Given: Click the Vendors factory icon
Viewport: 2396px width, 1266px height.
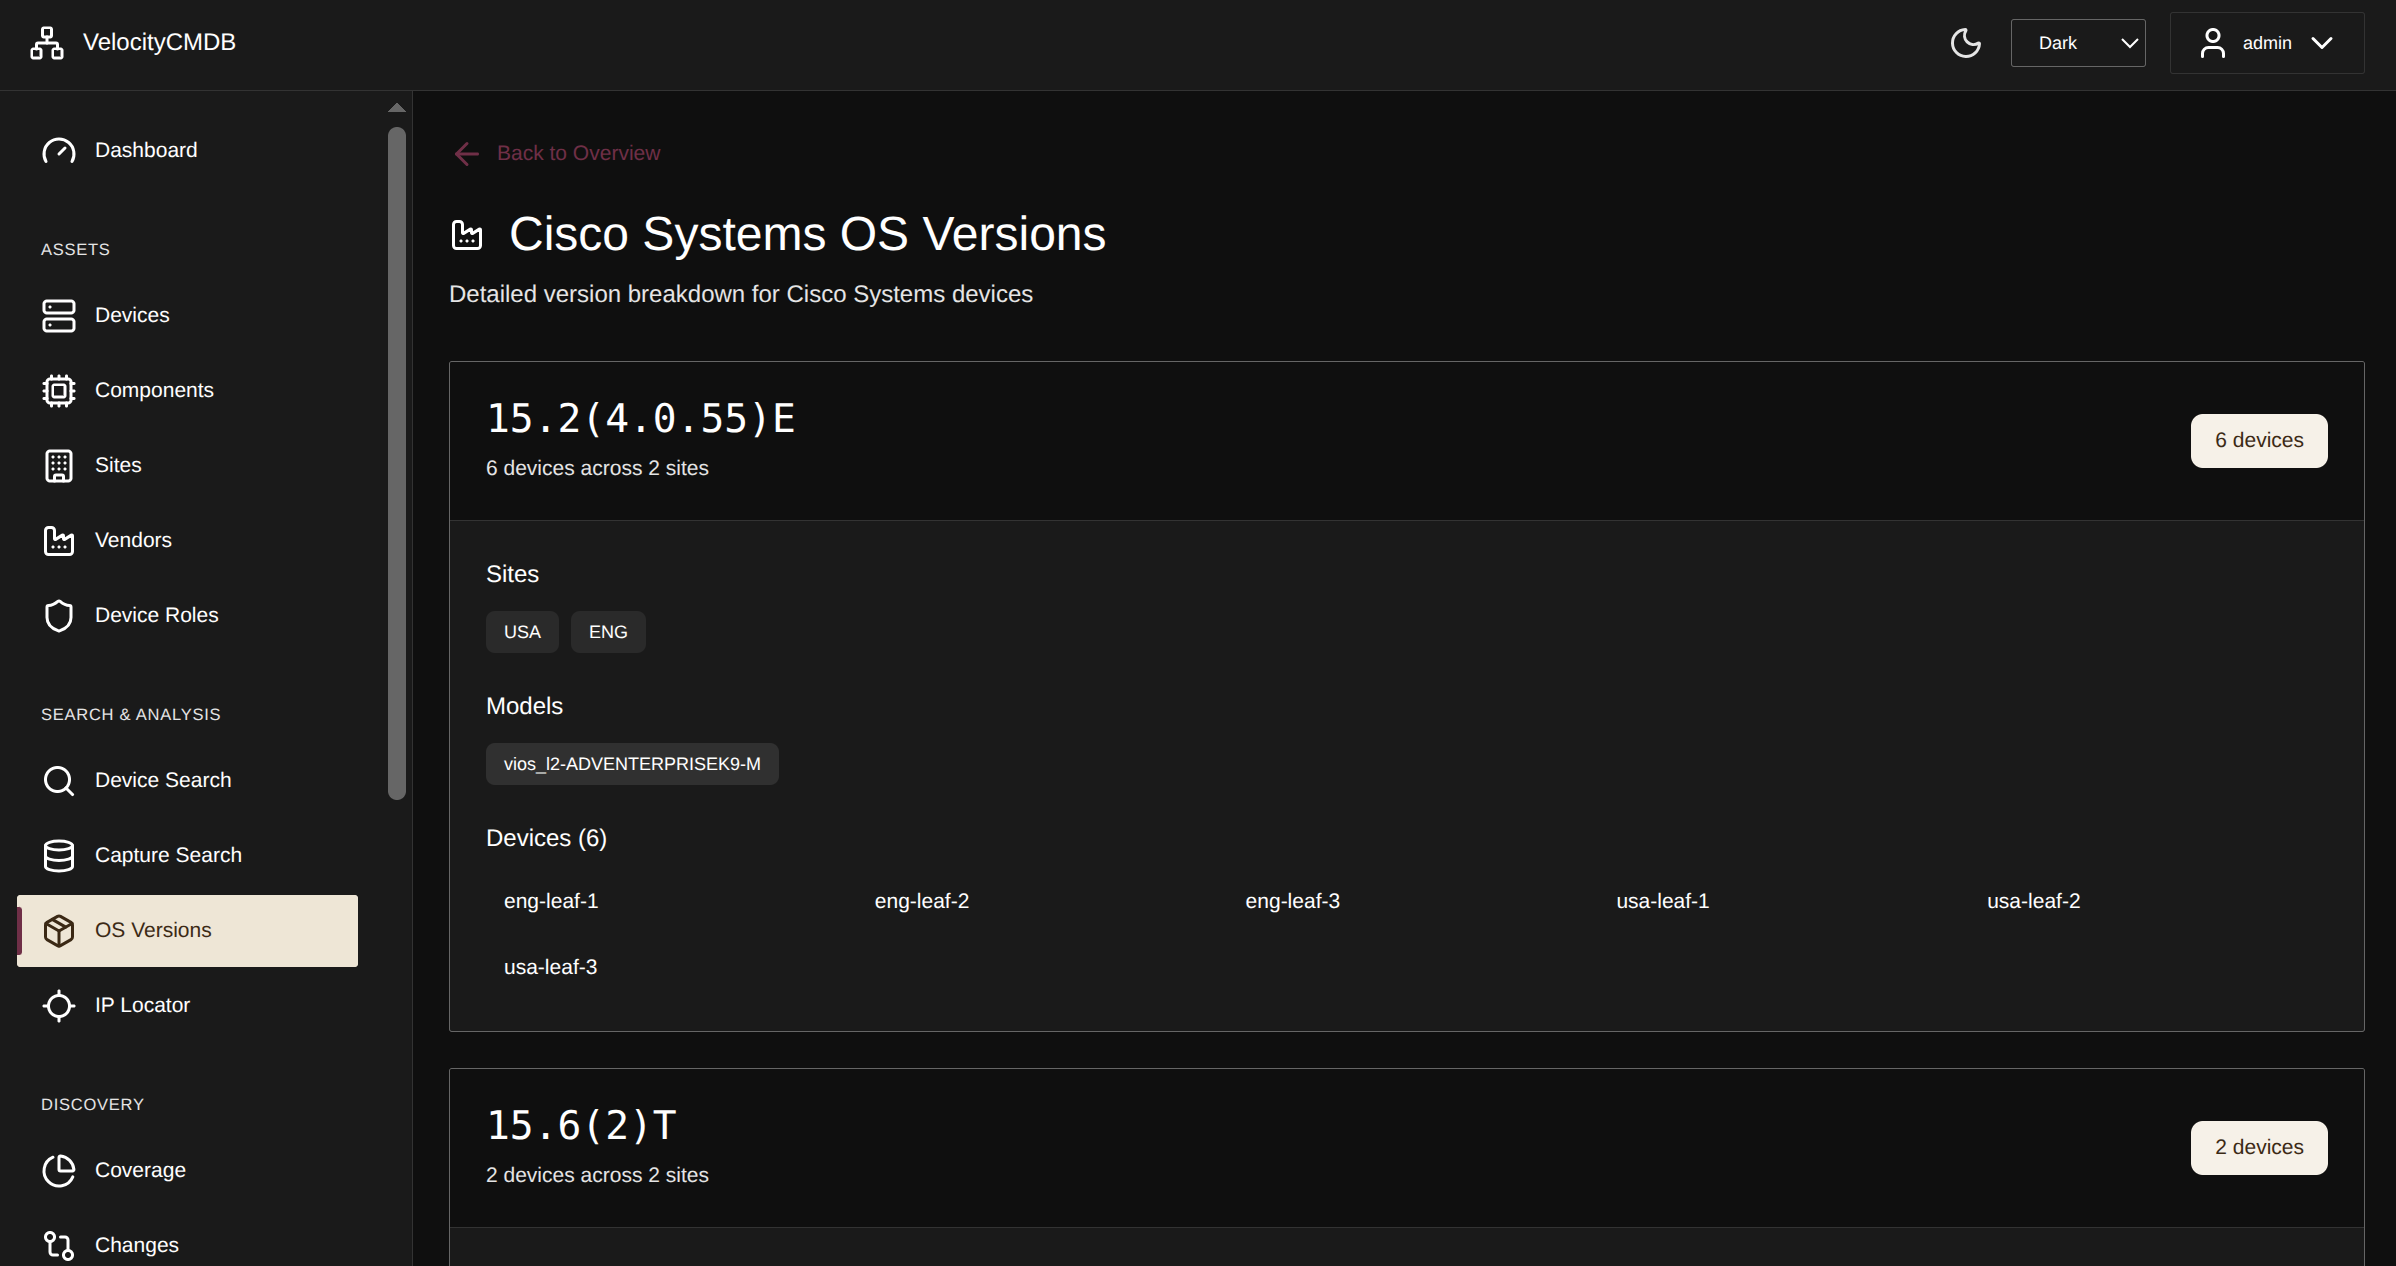Looking at the screenshot, I should [x=59, y=541].
